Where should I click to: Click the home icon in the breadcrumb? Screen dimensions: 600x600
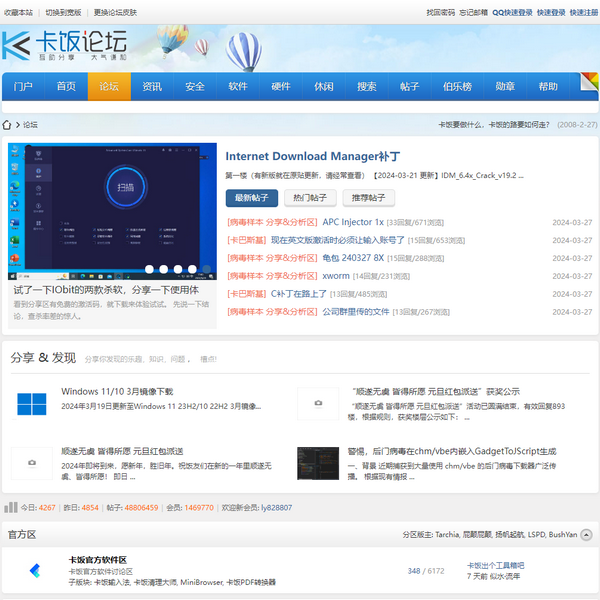(x=8, y=125)
